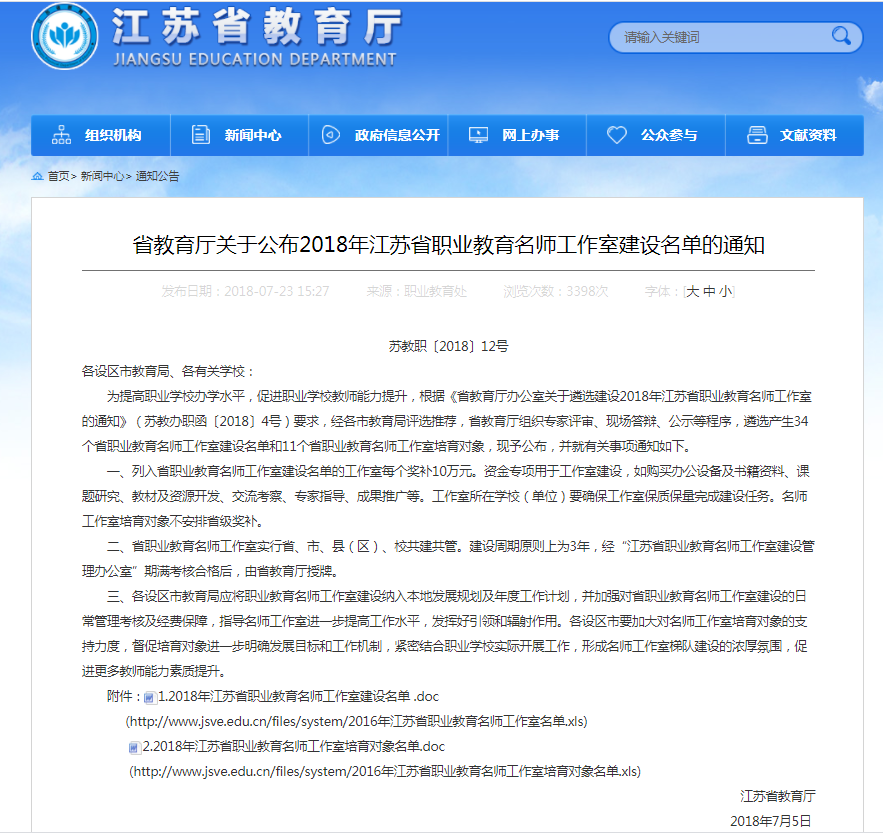
Task: Set font size to 大
Action: (693, 291)
